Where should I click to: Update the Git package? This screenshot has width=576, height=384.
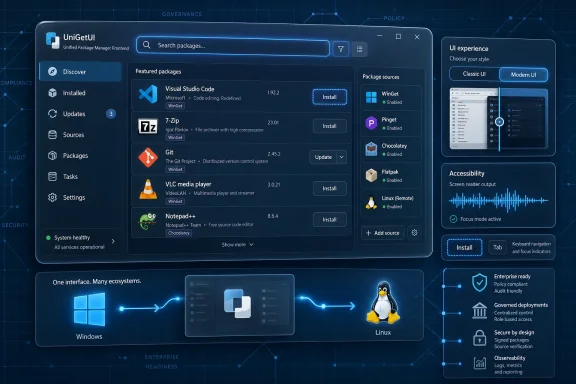(323, 157)
